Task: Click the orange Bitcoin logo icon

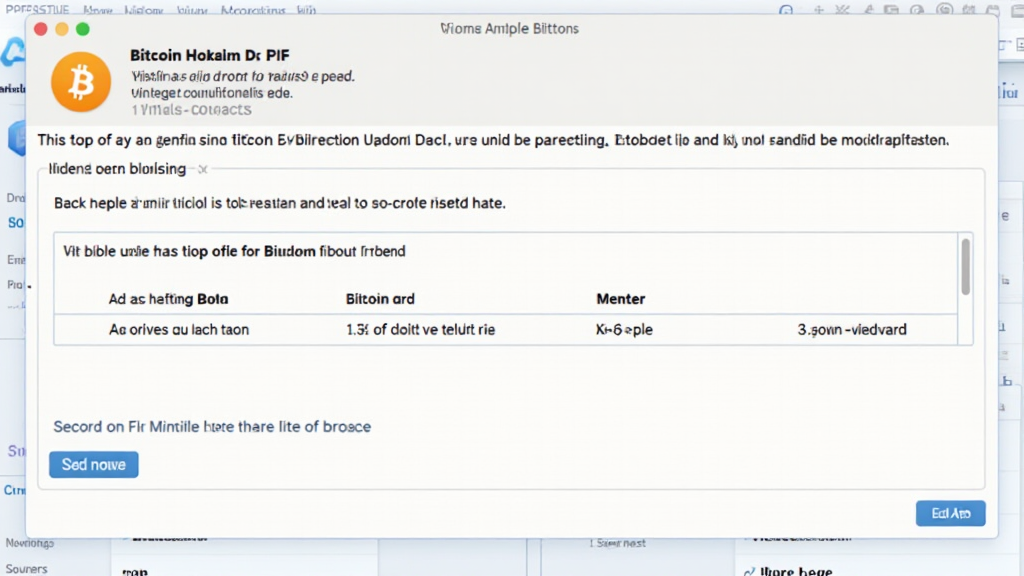Action: pos(80,81)
